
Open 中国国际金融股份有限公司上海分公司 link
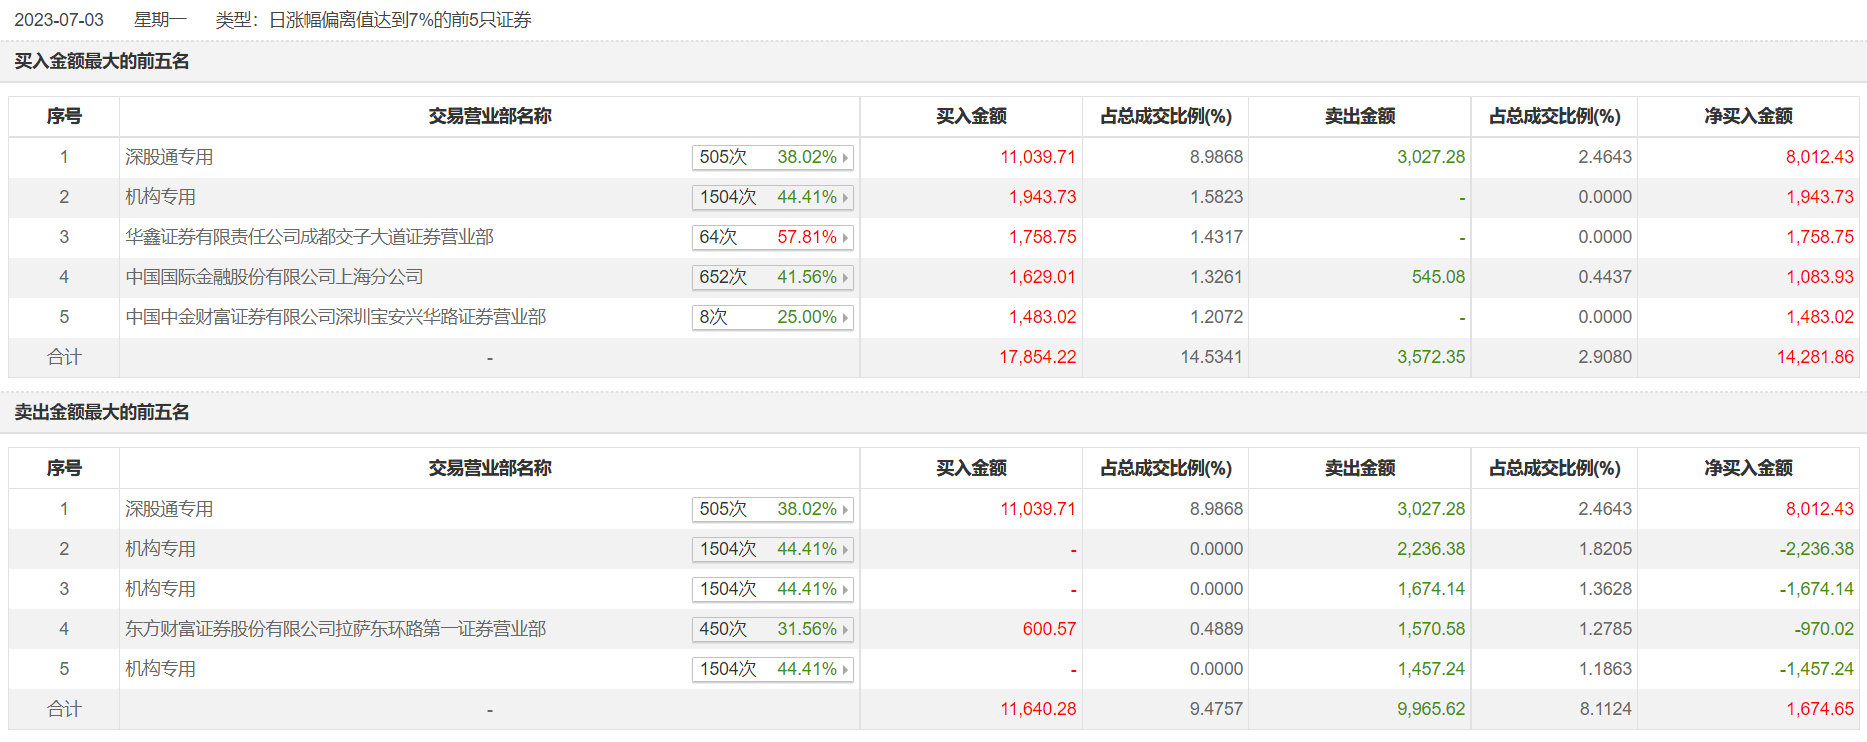click(274, 277)
